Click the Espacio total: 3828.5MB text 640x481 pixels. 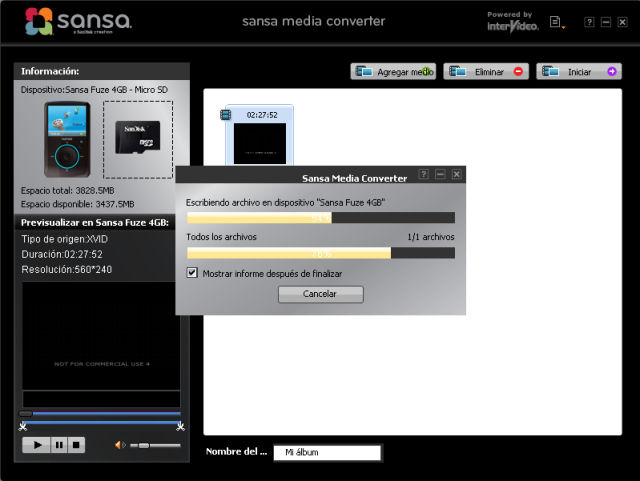click(68, 190)
